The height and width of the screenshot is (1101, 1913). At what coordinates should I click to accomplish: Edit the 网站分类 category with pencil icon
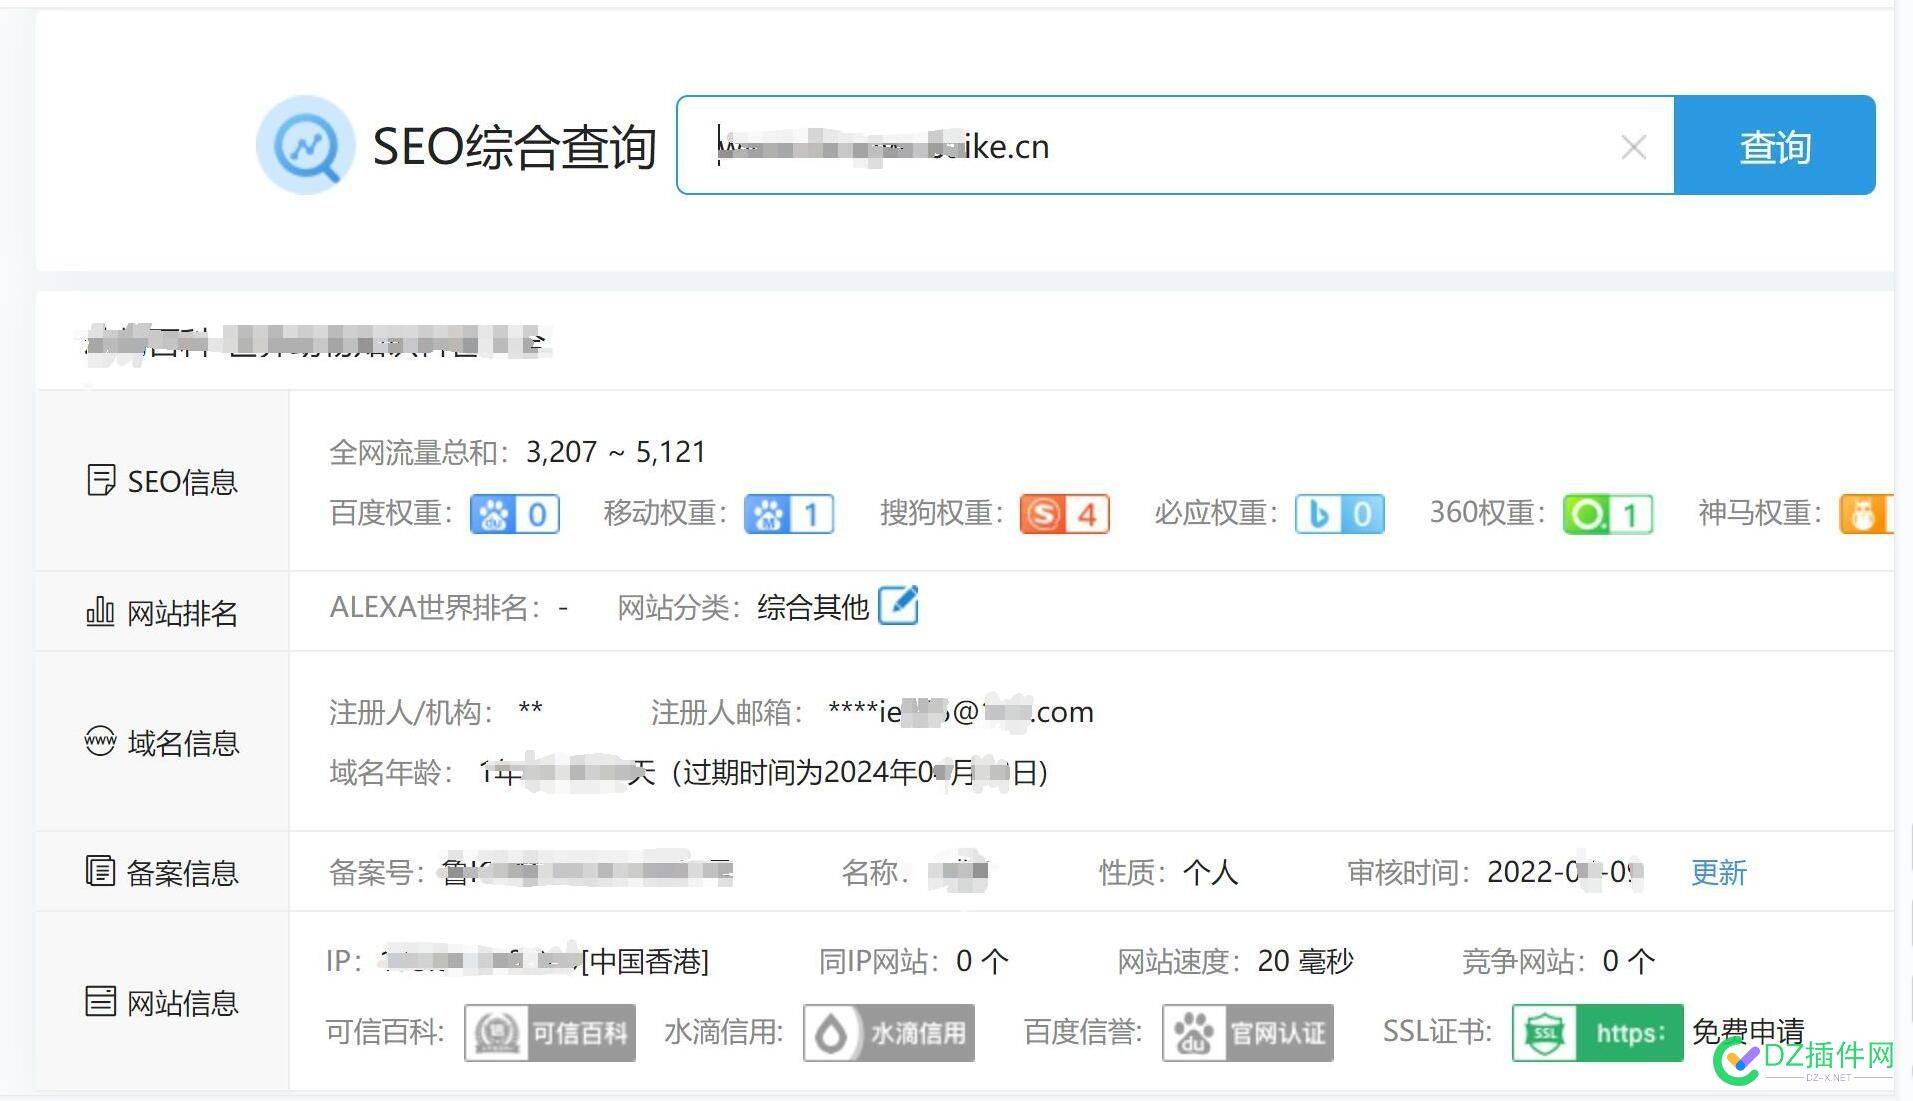click(x=898, y=605)
